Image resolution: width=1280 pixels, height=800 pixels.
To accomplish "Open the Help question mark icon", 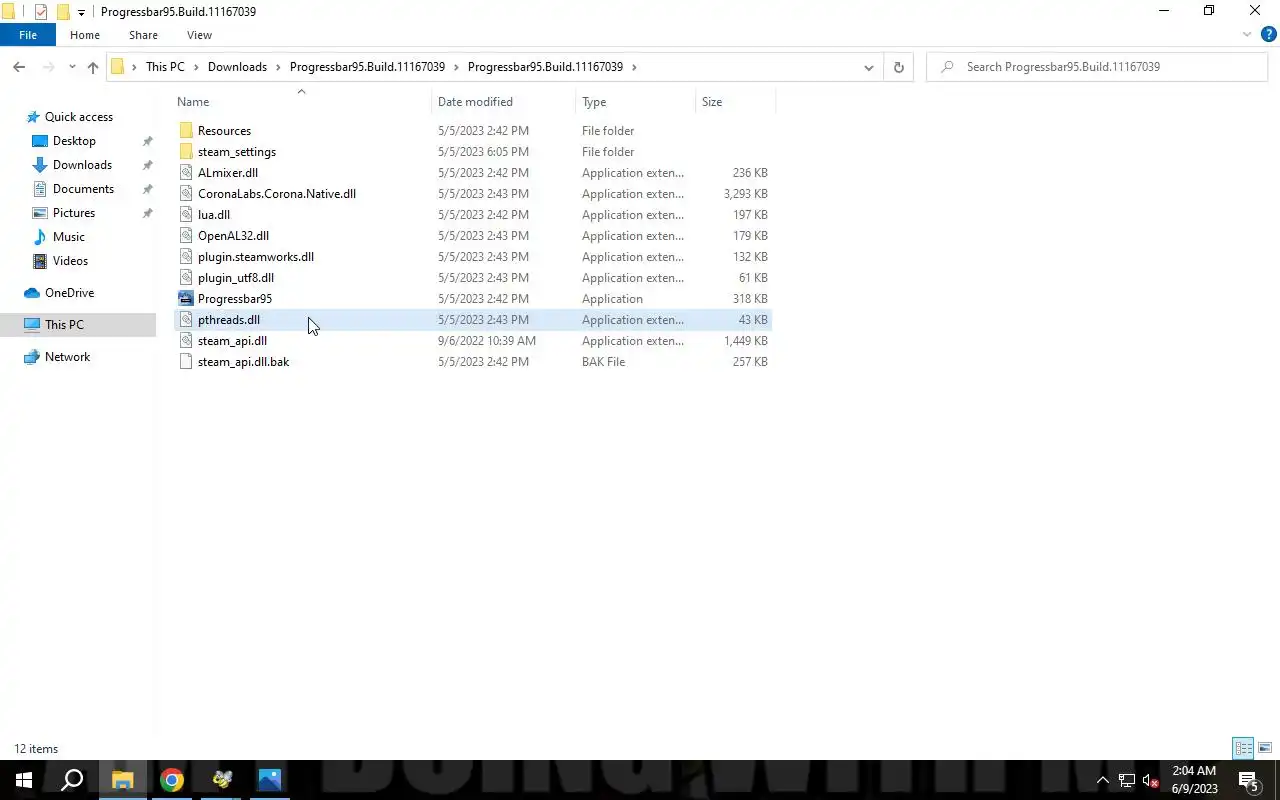I will (x=1269, y=35).
